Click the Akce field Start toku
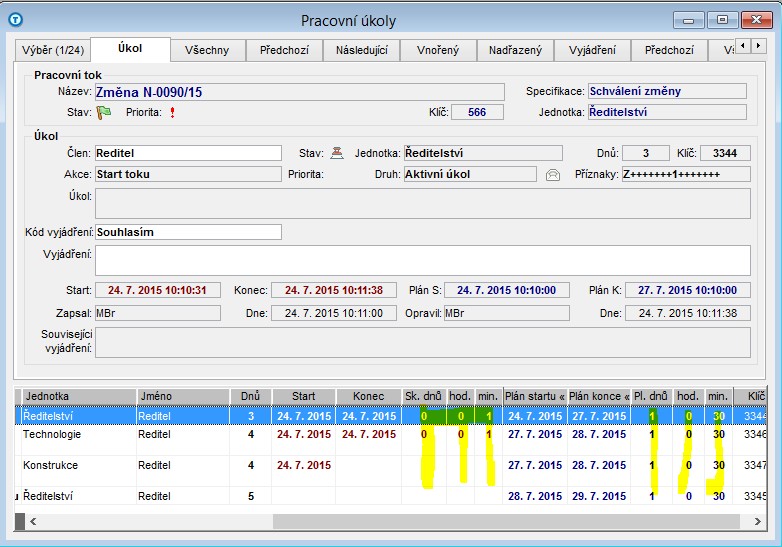 [x=189, y=174]
